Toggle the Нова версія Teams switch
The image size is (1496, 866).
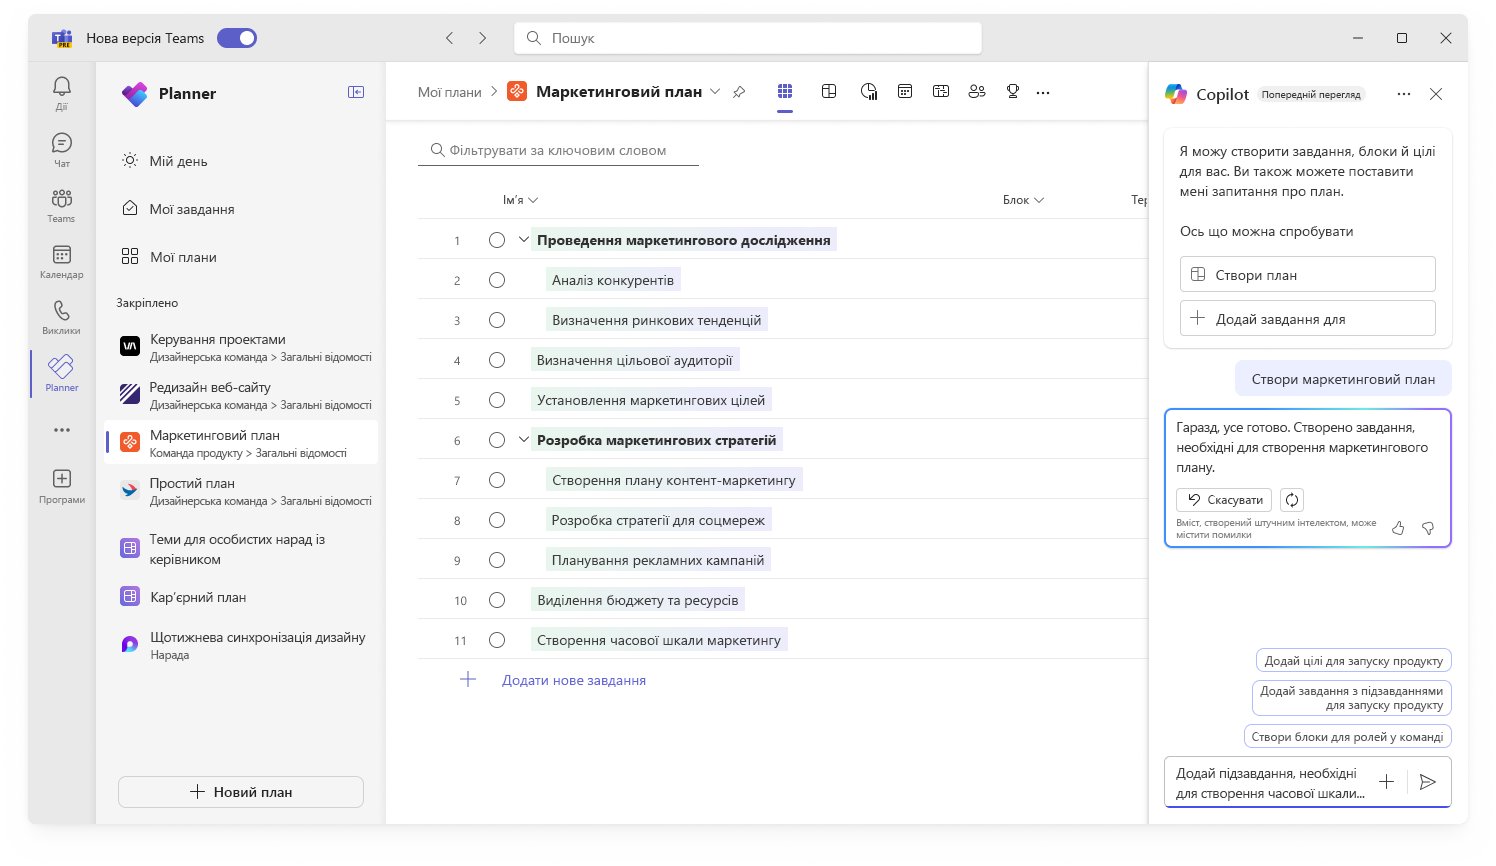(237, 38)
